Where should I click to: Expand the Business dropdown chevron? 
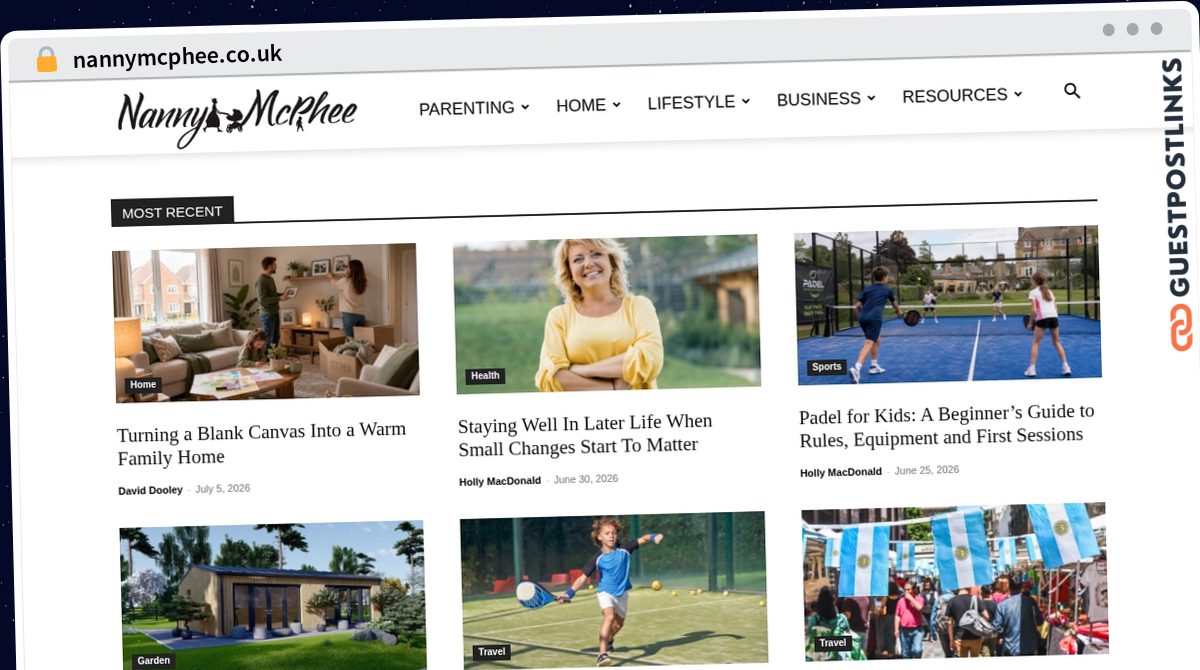pyautogui.click(x=871, y=98)
